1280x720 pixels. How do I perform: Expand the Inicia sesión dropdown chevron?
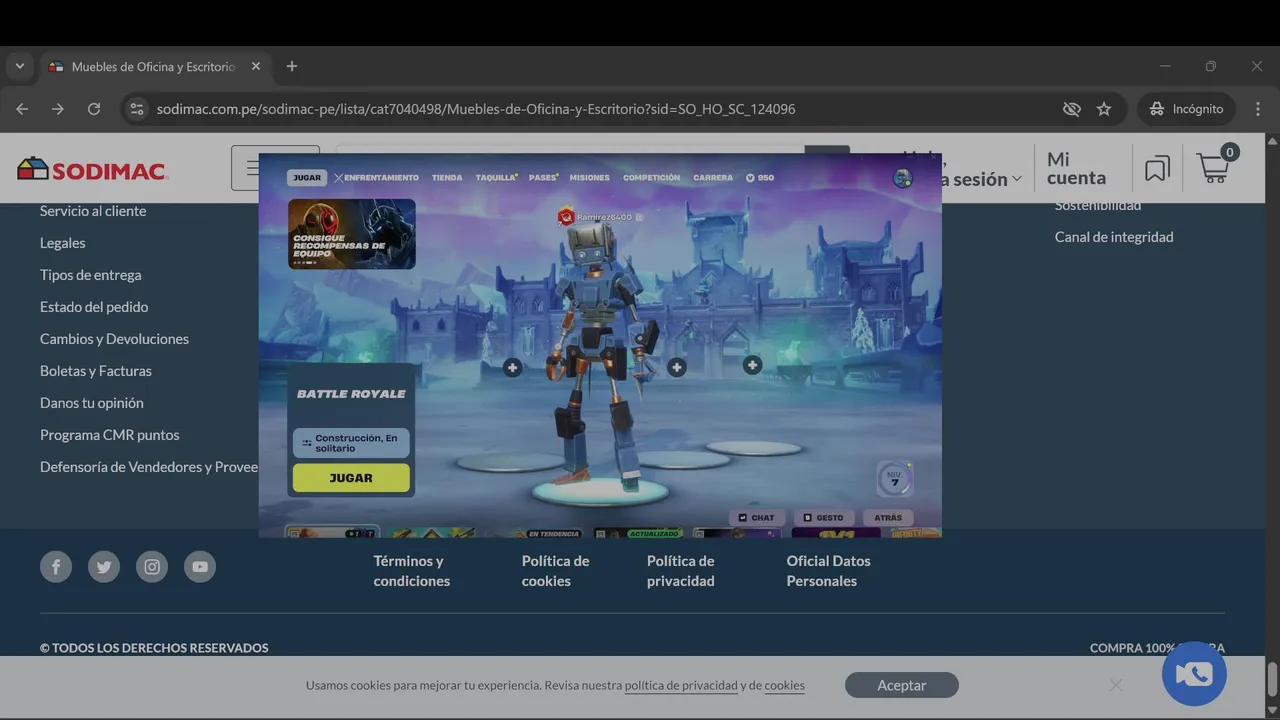tap(1017, 179)
